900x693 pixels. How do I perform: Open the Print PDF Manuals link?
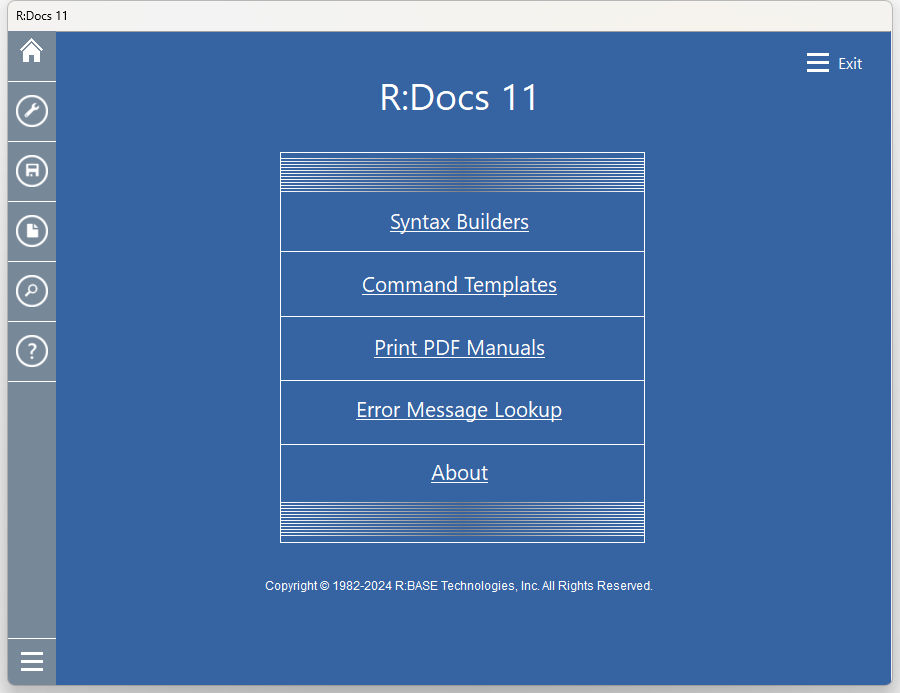[459, 348]
